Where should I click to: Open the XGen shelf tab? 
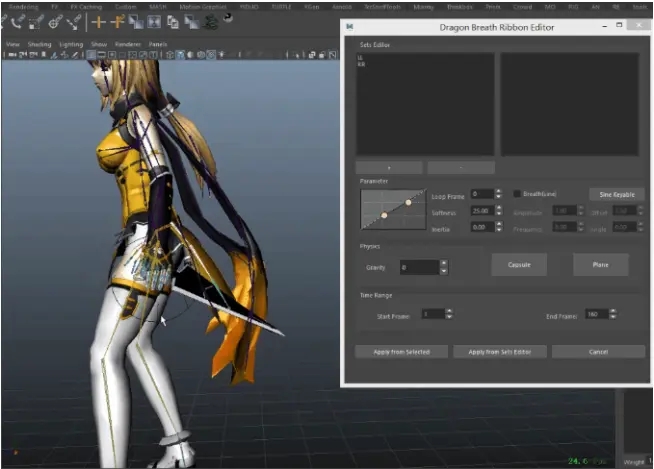tap(312, 7)
